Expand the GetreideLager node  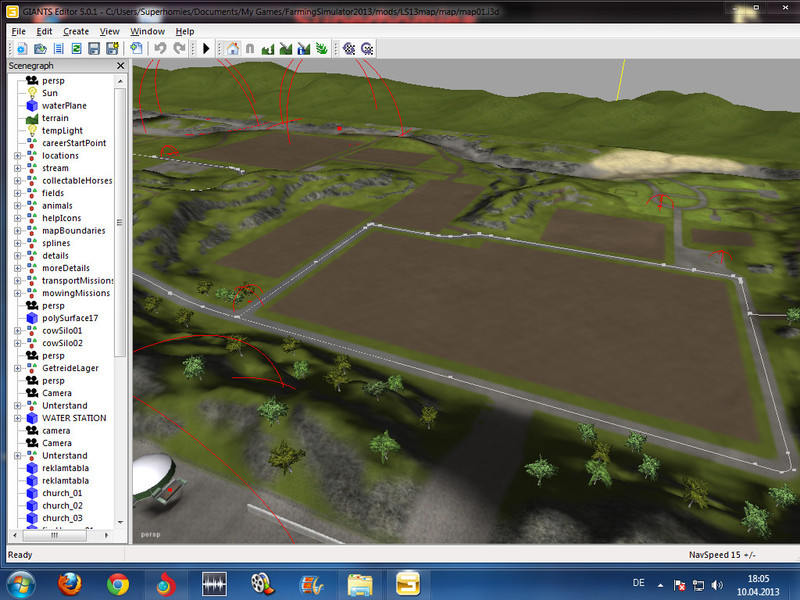(17, 368)
